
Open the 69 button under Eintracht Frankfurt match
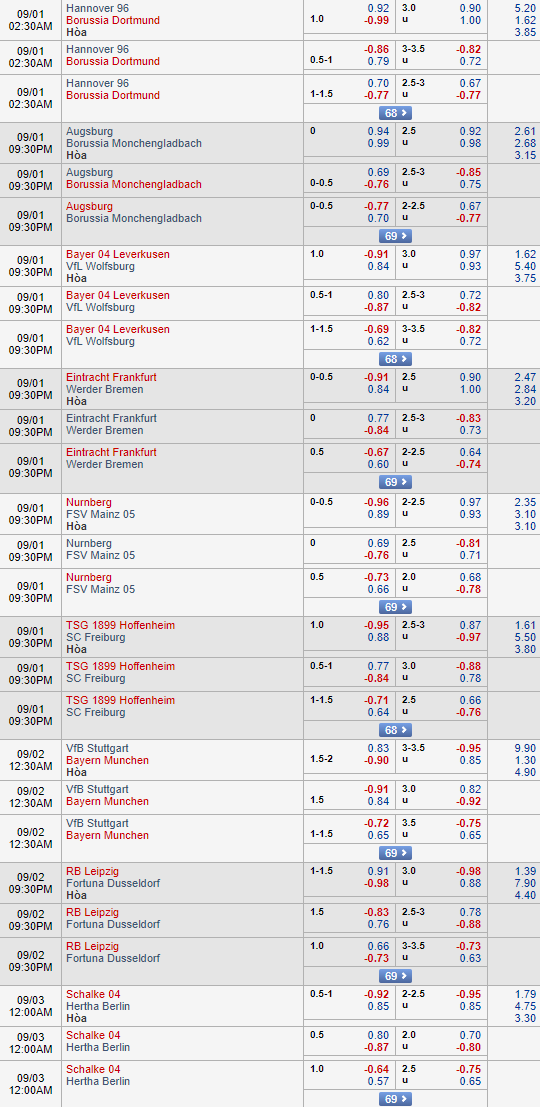click(395, 482)
